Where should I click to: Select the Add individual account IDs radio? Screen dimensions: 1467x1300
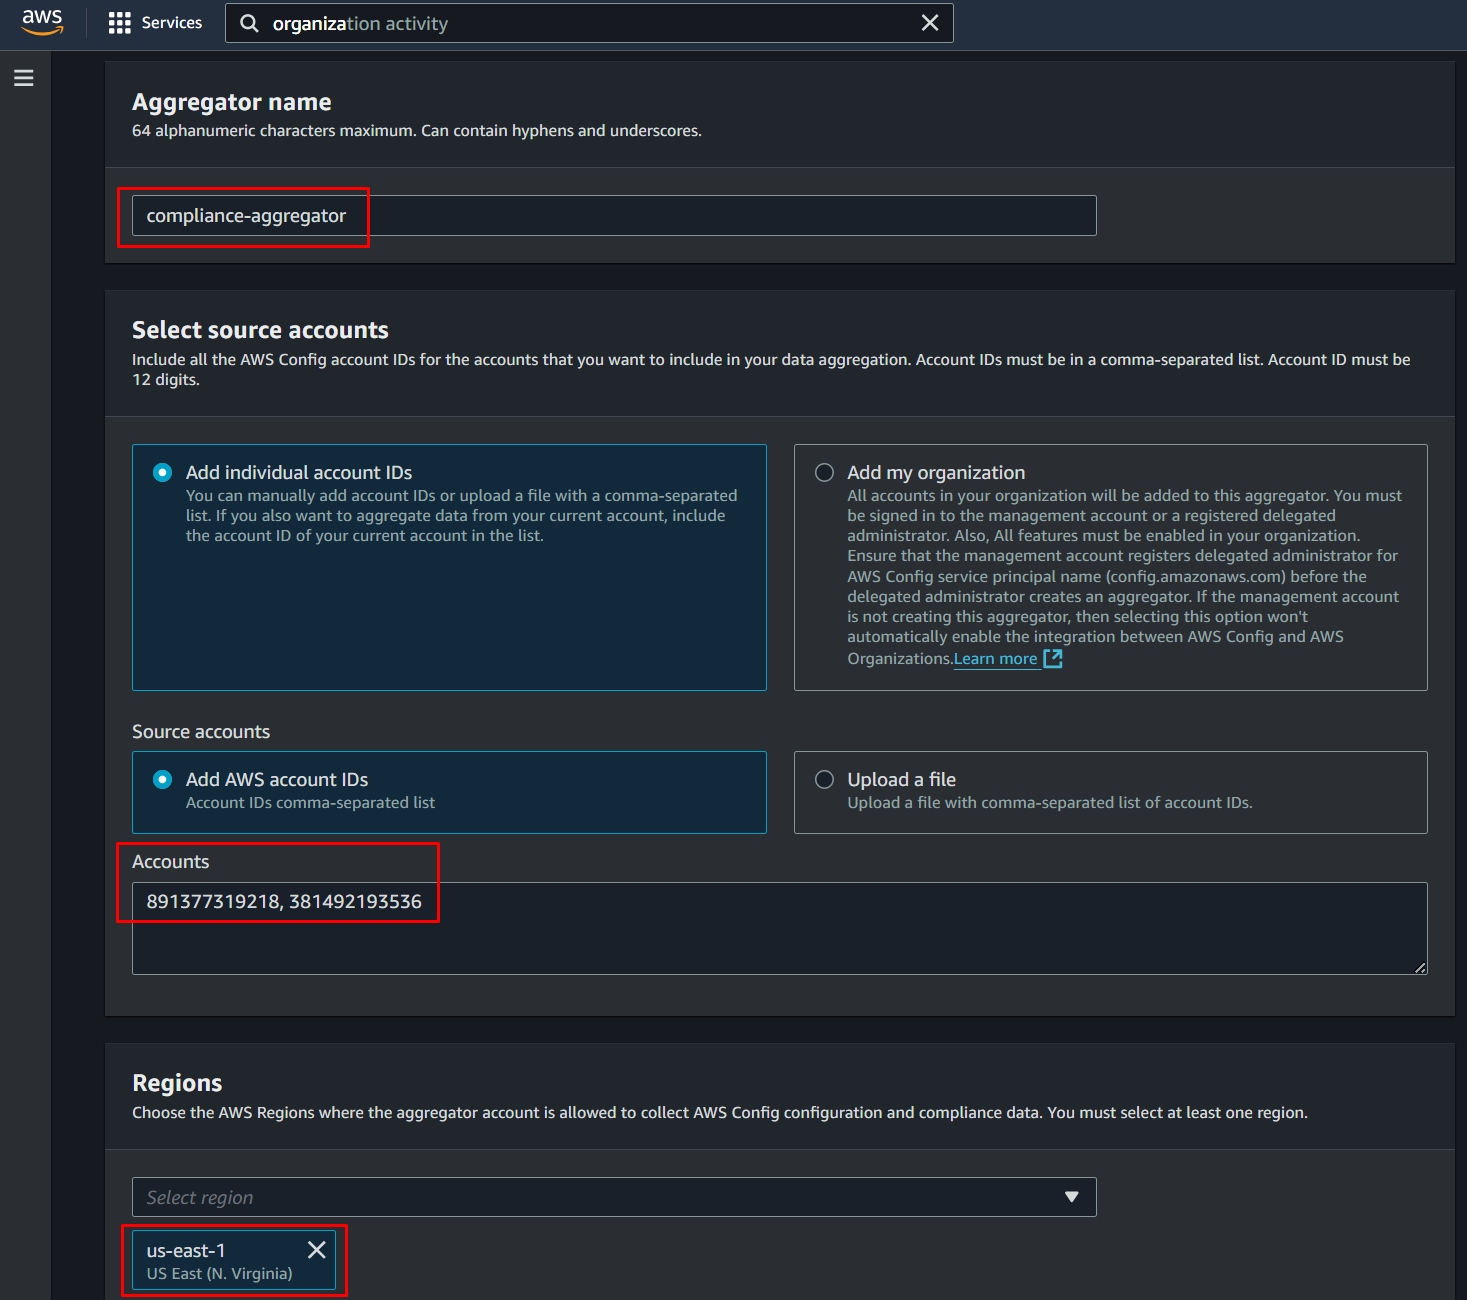pyautogui.click(x=162, y=473)
